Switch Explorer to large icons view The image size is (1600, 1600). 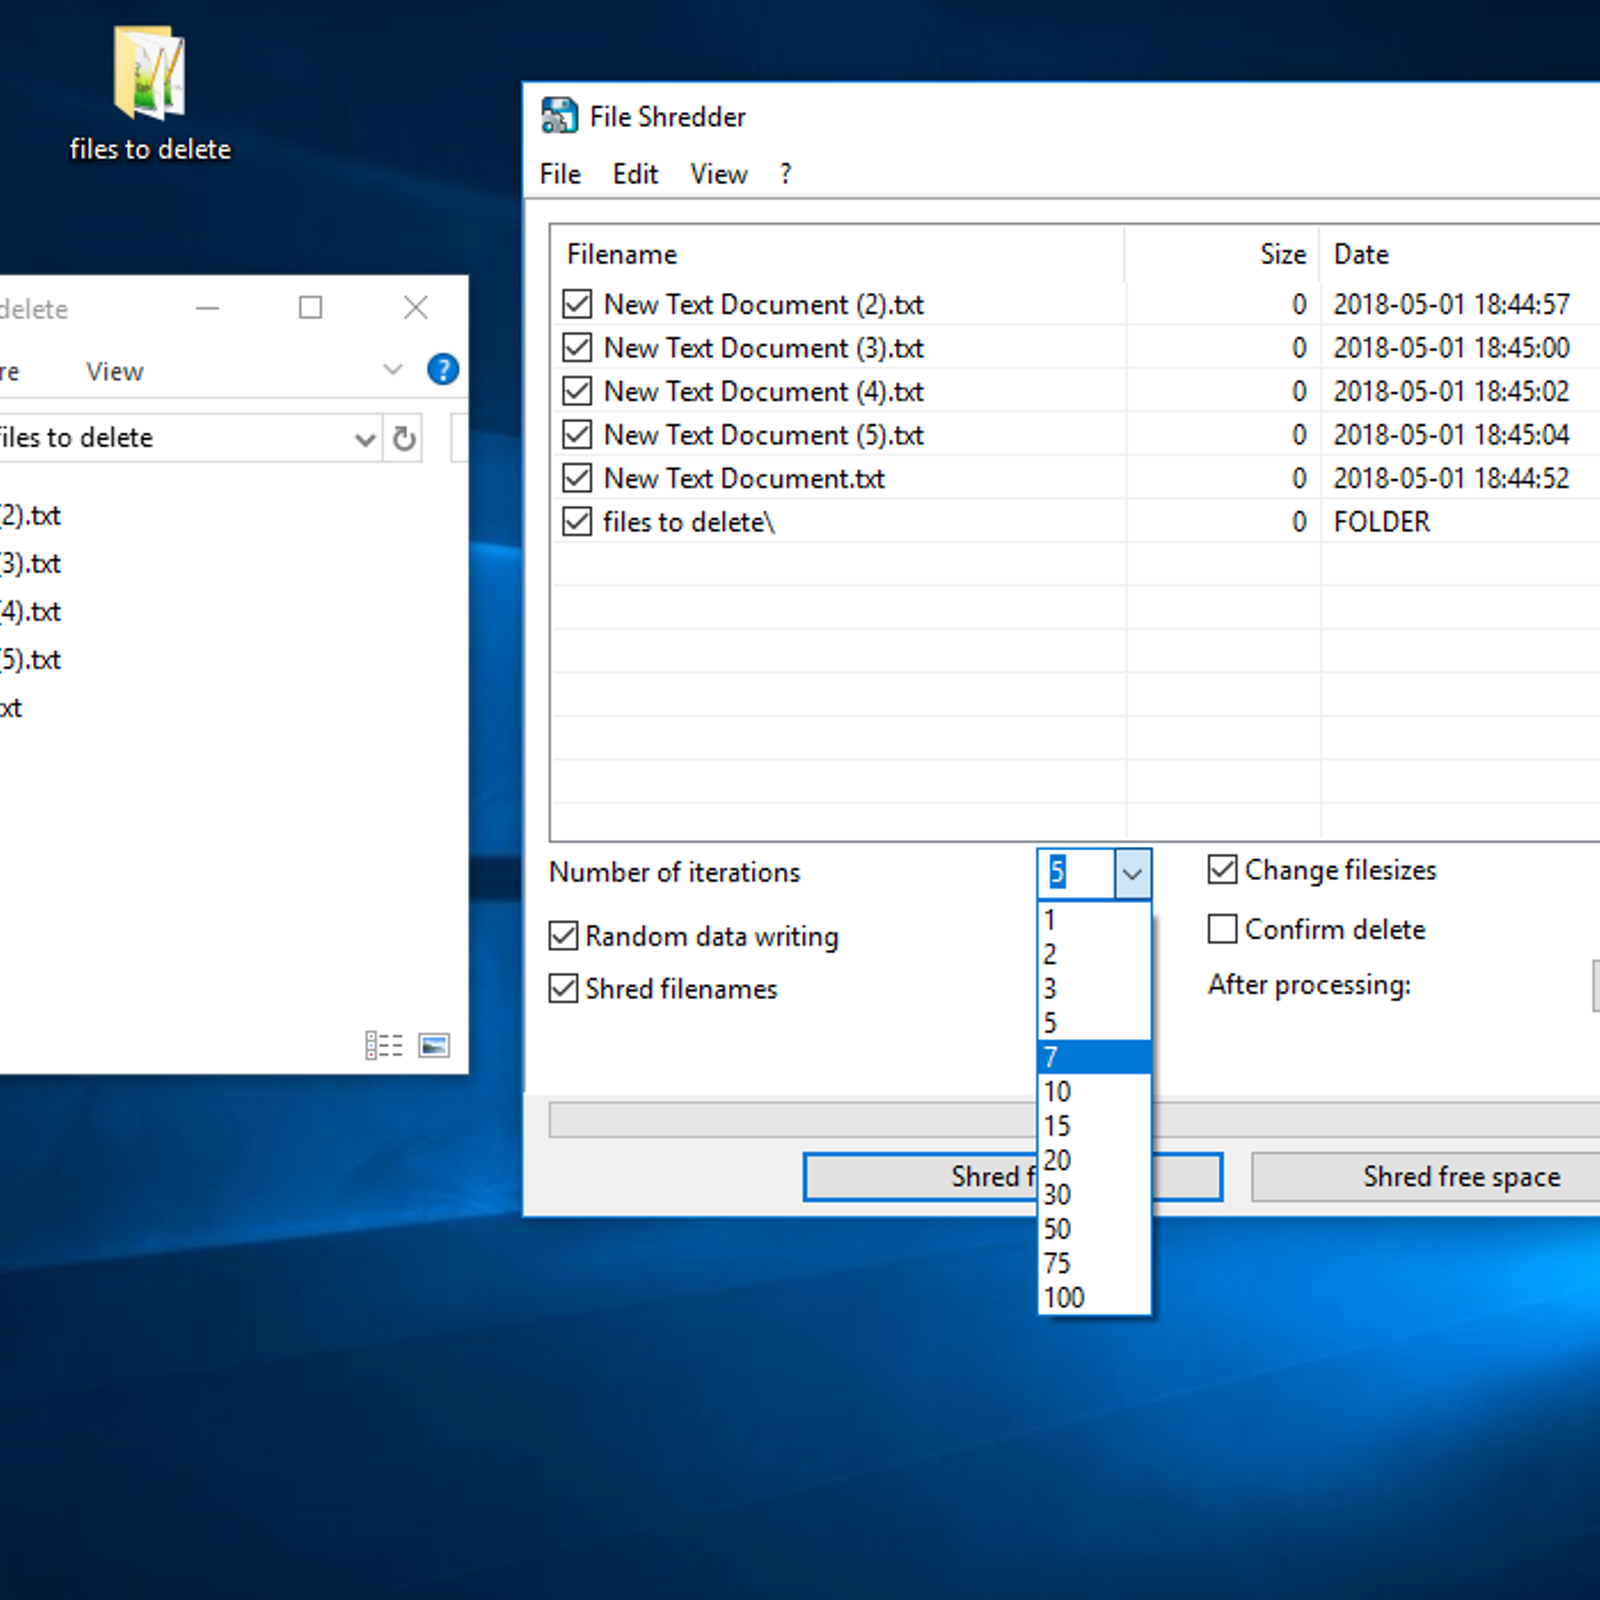(434, 1045)
